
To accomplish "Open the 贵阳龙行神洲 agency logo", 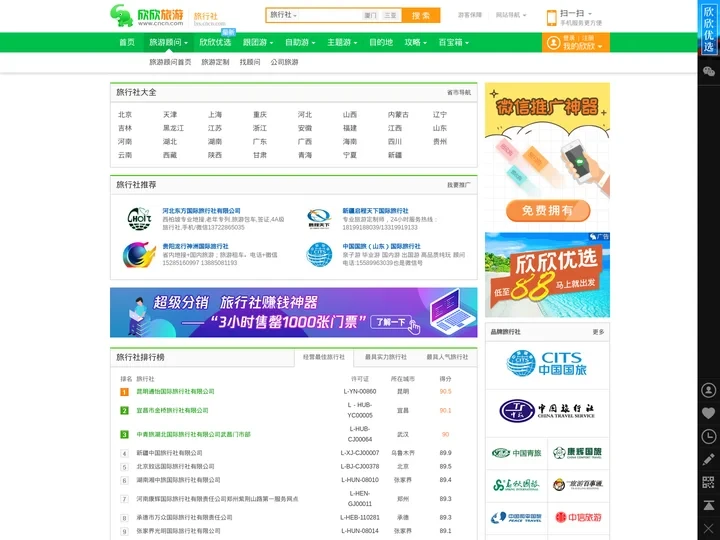I will coord(139,254).
